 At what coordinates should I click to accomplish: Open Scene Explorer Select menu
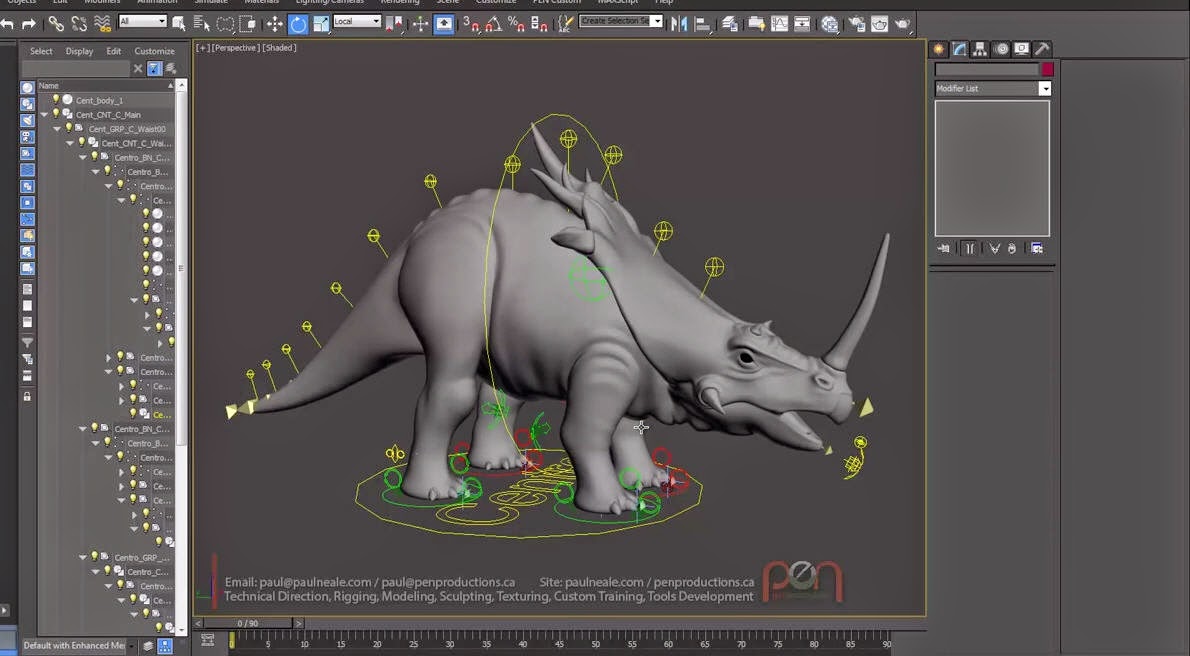click(x=41, y=51)
